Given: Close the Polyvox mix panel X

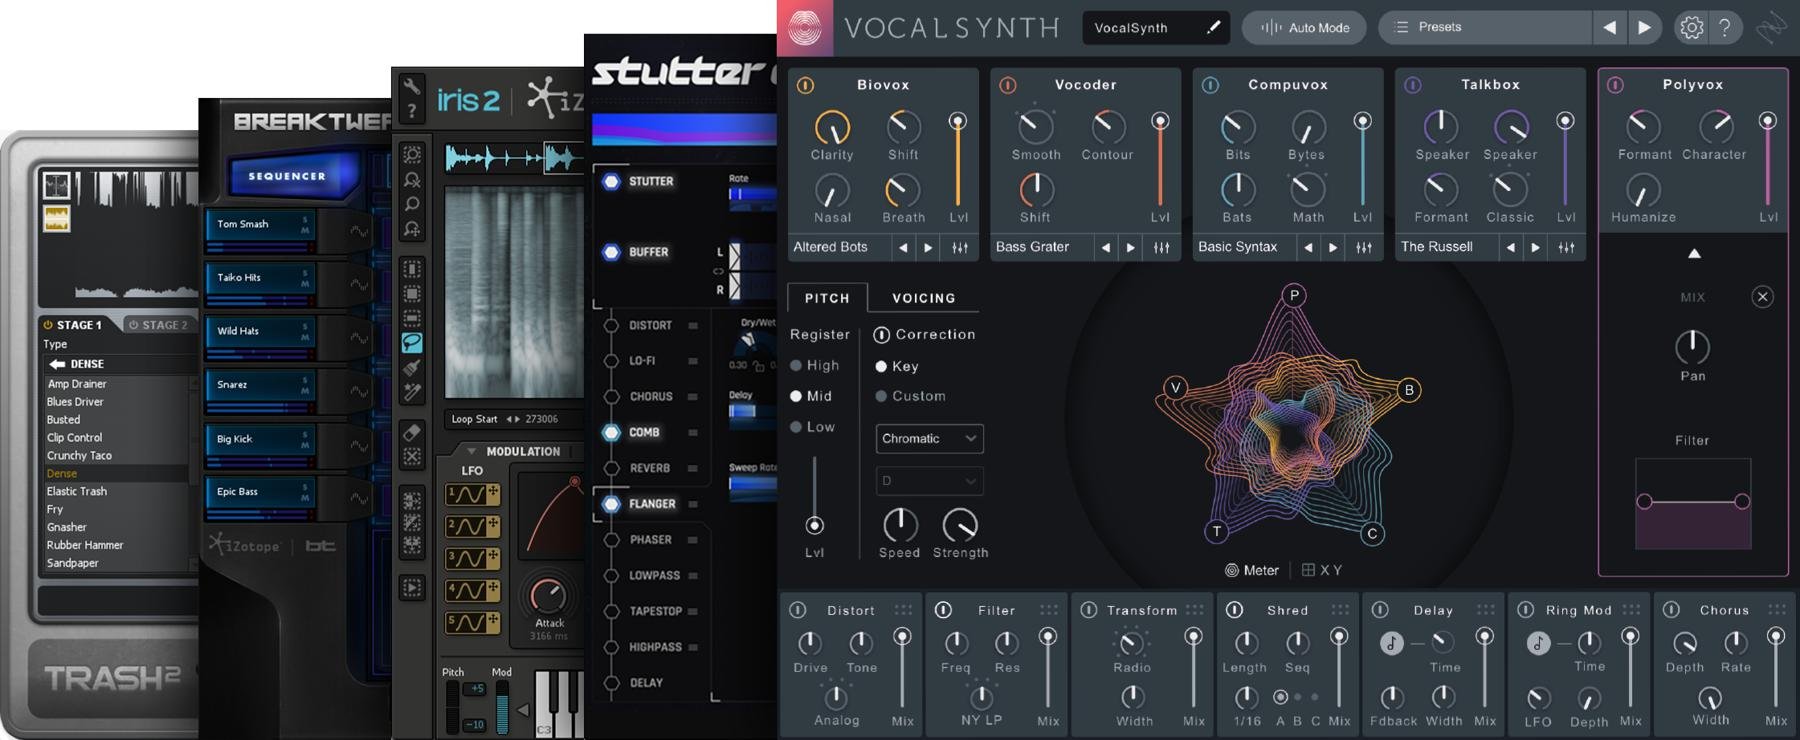Looking at the screenshot, I should pyautogui.click(x=1763, y=297).
